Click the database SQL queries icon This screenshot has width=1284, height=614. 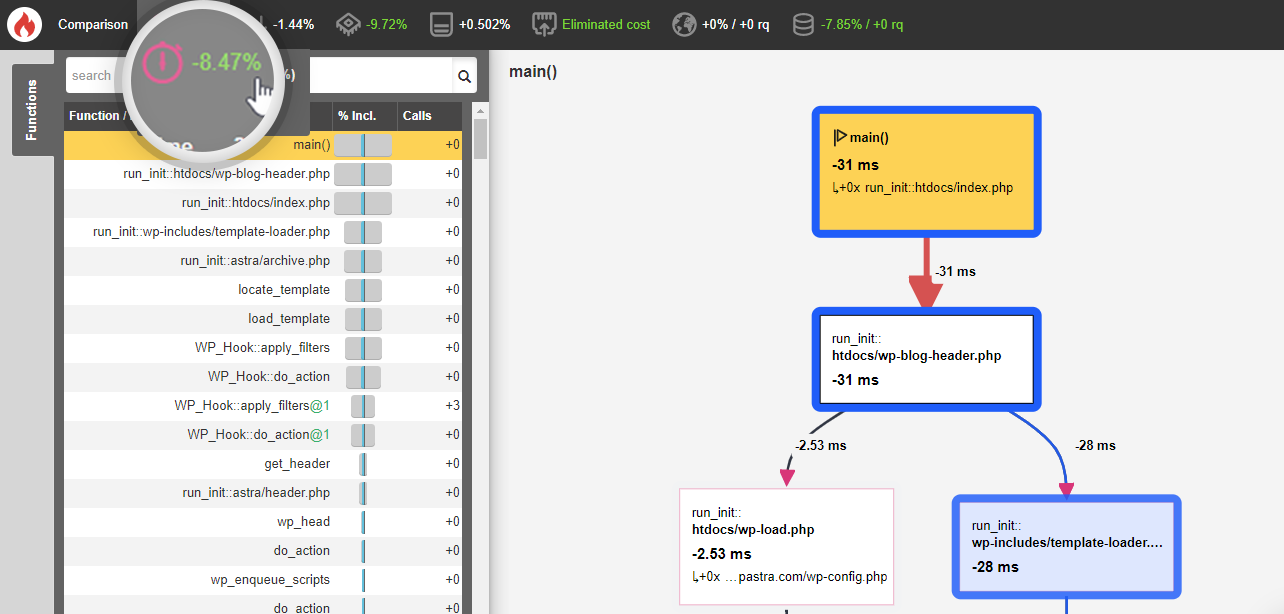point(803,24)
